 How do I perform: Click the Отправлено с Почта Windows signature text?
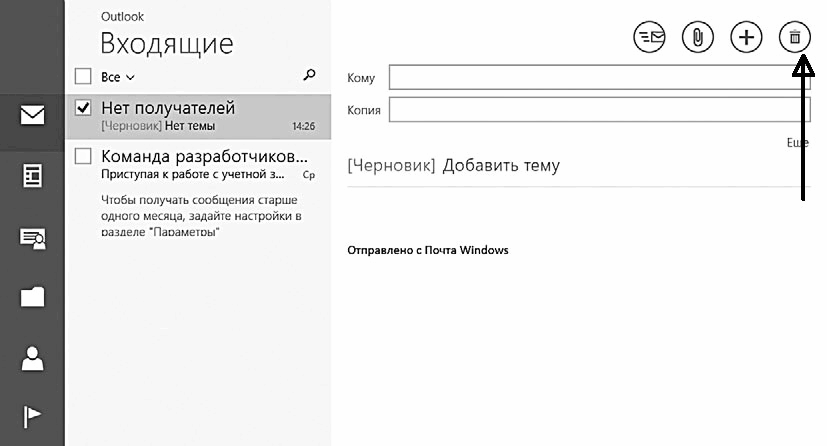pyautogui.click(x=428, y=250)
